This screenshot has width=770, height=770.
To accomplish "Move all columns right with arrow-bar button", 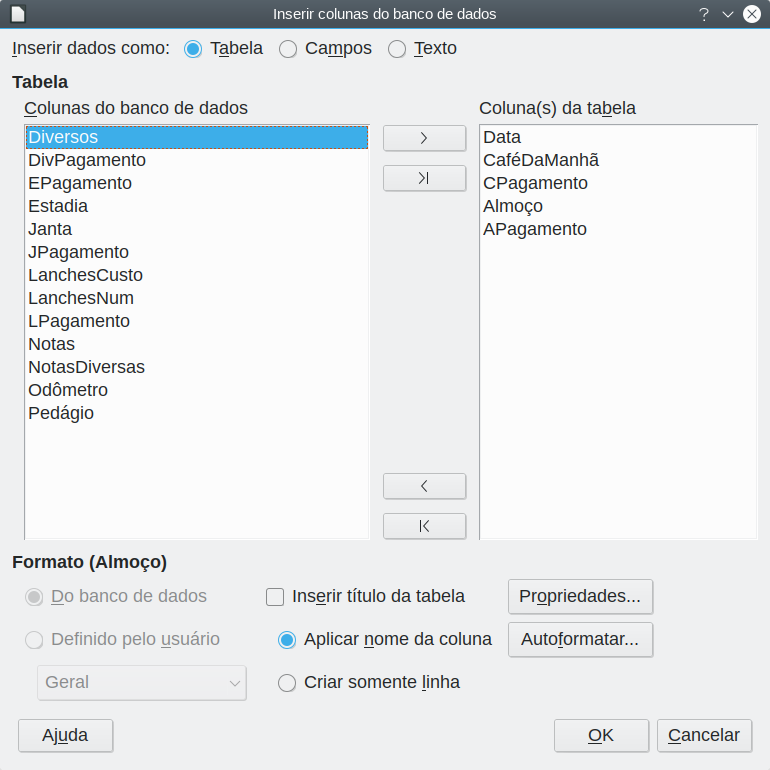I will (424, 178).
